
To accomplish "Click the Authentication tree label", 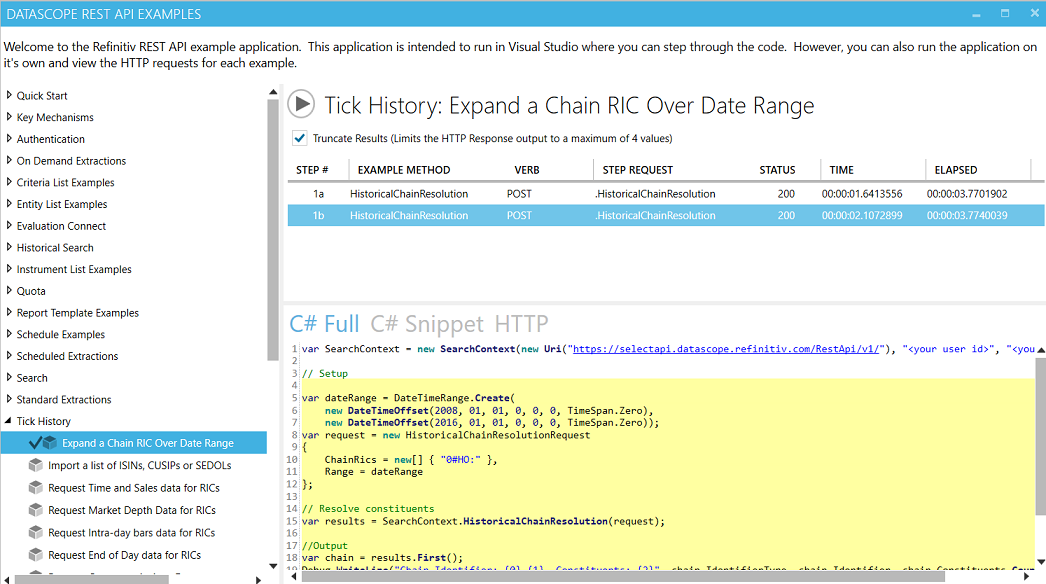I will pos(51,139).
